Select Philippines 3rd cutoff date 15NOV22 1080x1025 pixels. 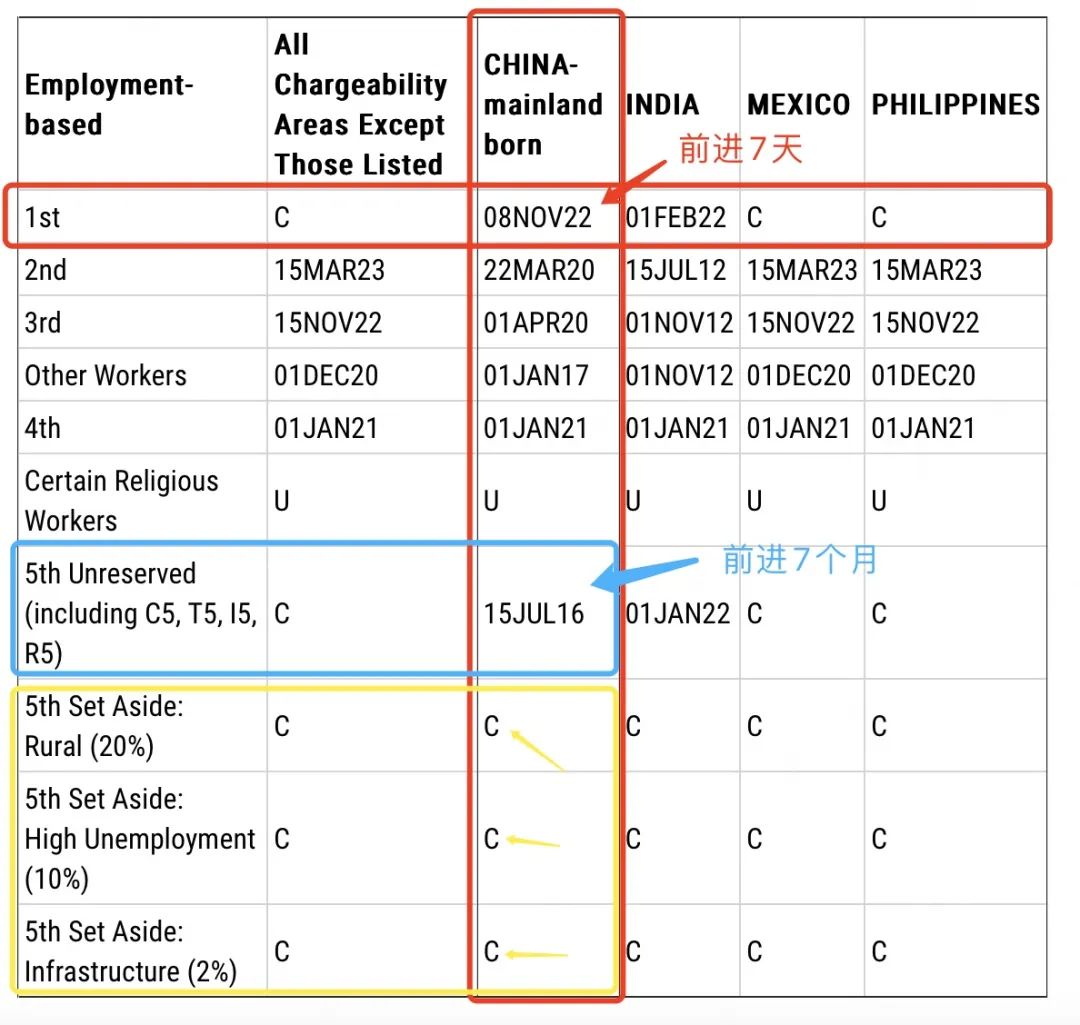(x=925, y=322)
